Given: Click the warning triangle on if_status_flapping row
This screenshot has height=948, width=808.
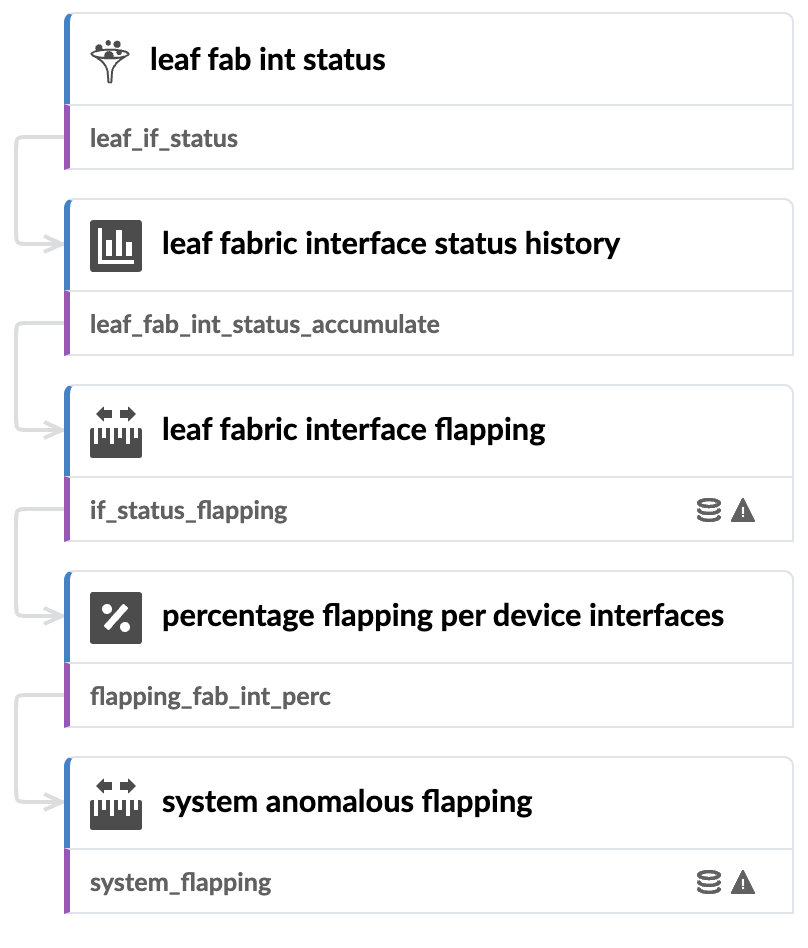Looking at the screenshot, I should click(743, 511).
